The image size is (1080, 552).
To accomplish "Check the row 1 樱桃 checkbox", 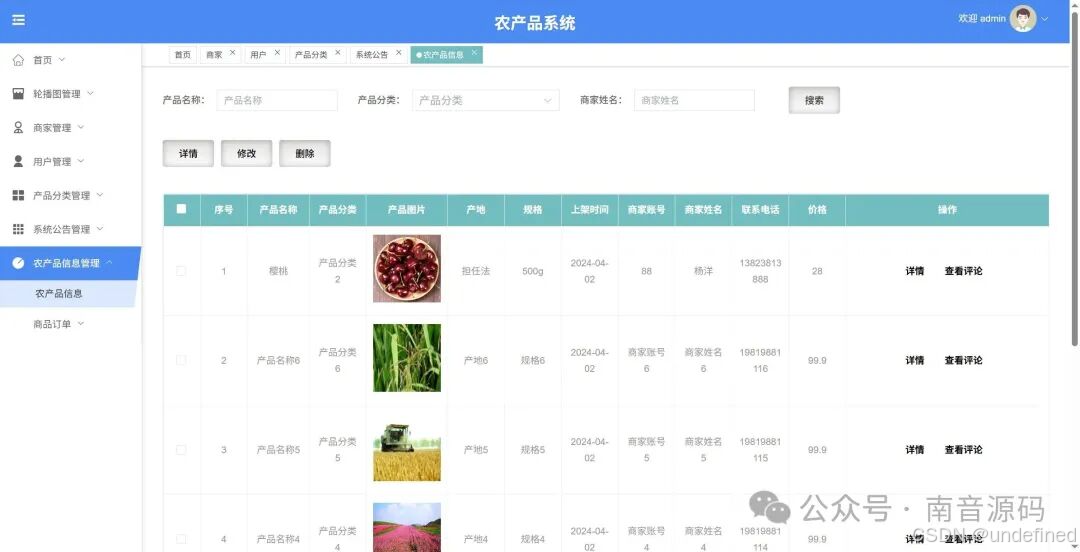I will click(181, 271).
